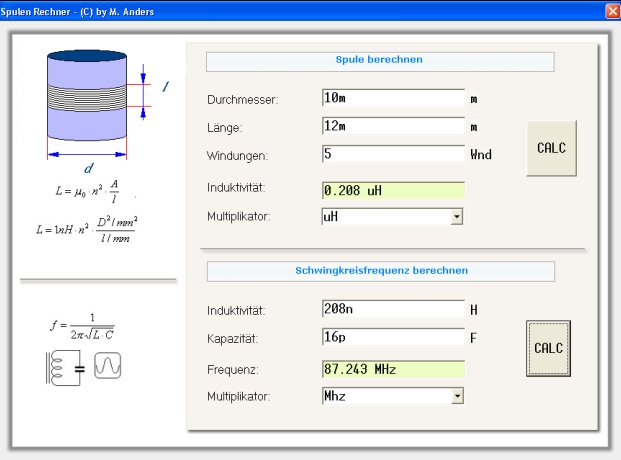Click the length l dimension marker

point(143,92)
